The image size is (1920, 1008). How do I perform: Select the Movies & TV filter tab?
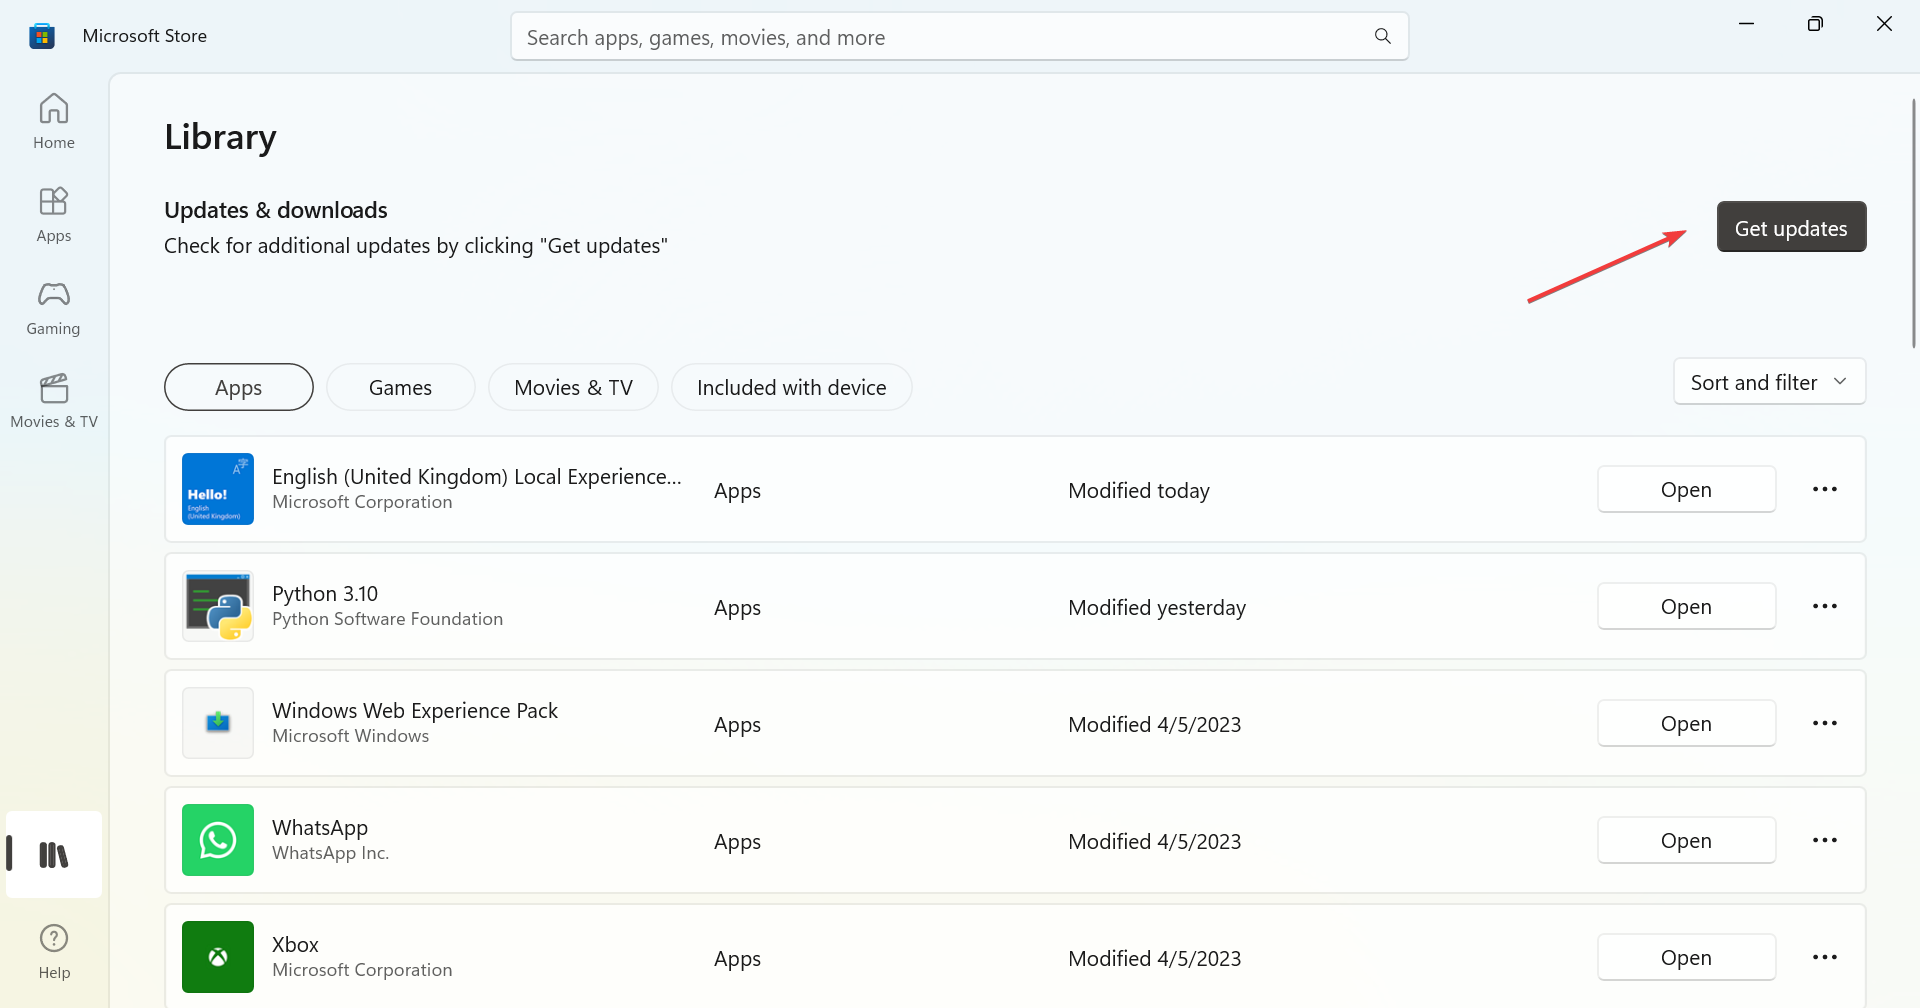(x=574, y=387)
